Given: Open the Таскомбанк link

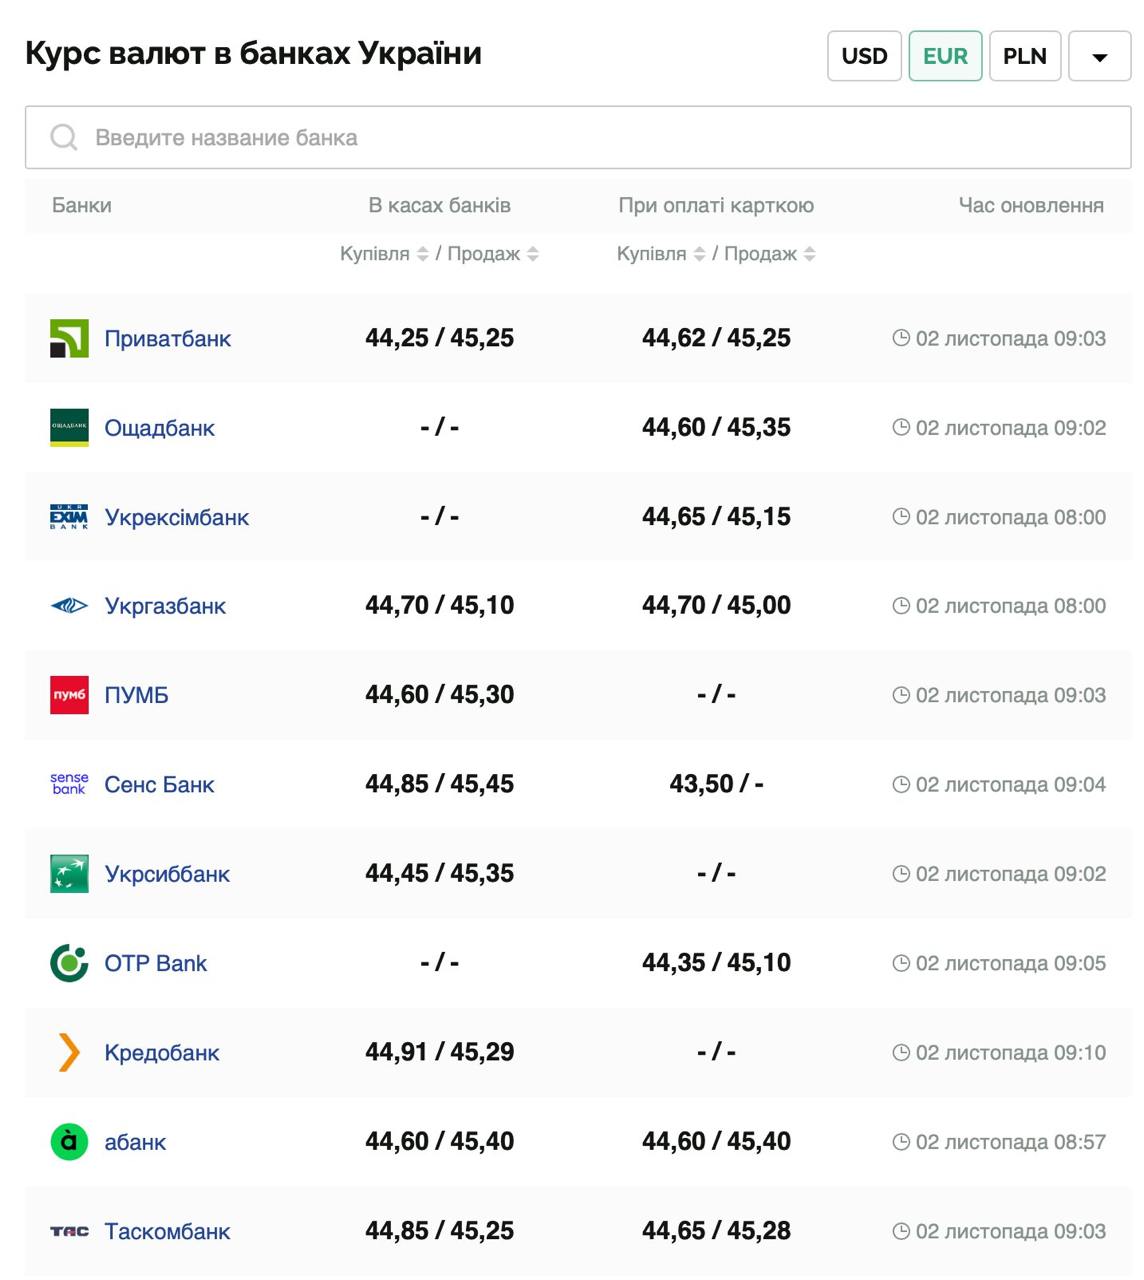Looking at the screenshot, I should (x=167, y=1231).
